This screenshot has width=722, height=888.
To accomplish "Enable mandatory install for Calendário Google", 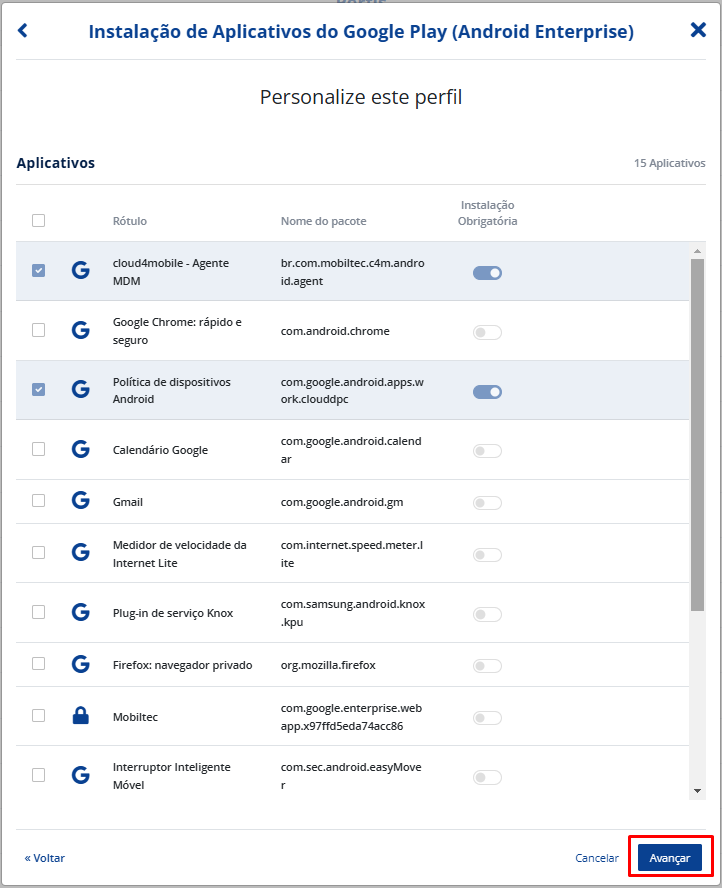I will (x=488, y=451).
